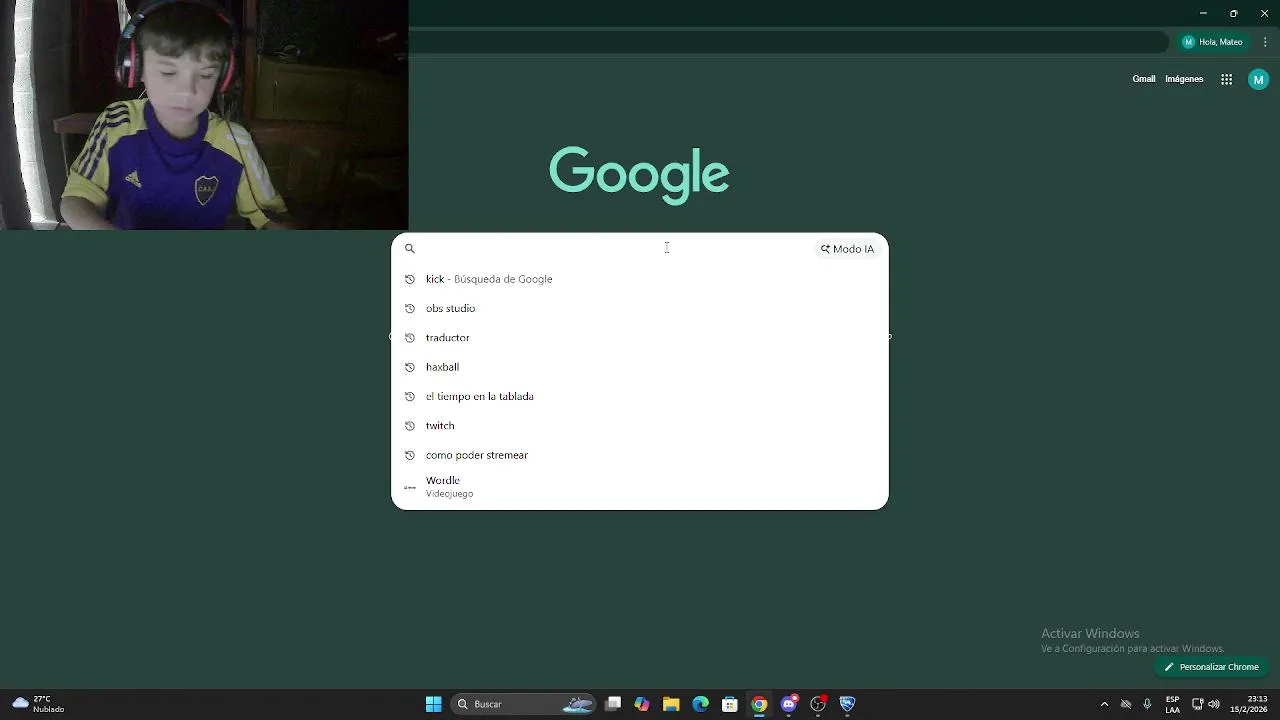This screenshot has width=1280, height=720.
Task: Click history clock icon beside 'haxball'
Action: tap(409, 367)
